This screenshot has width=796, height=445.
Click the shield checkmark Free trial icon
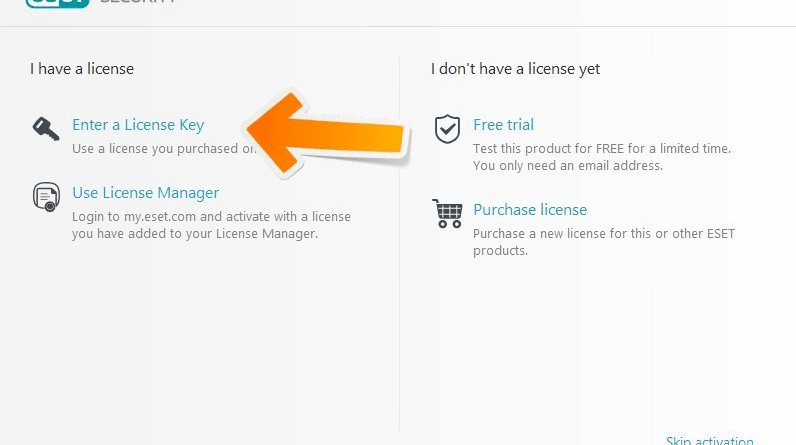click(x=447, y=128)
